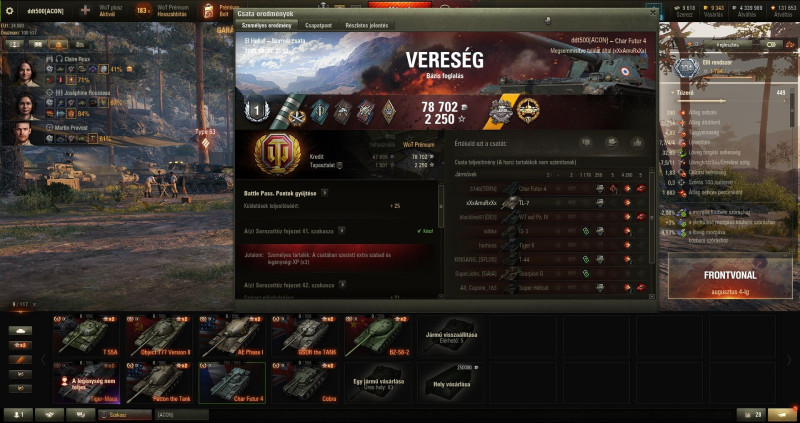Select the T 55A tank thumbnail
This screenshot has width=800, height=423.
click(x=85, y=336)
